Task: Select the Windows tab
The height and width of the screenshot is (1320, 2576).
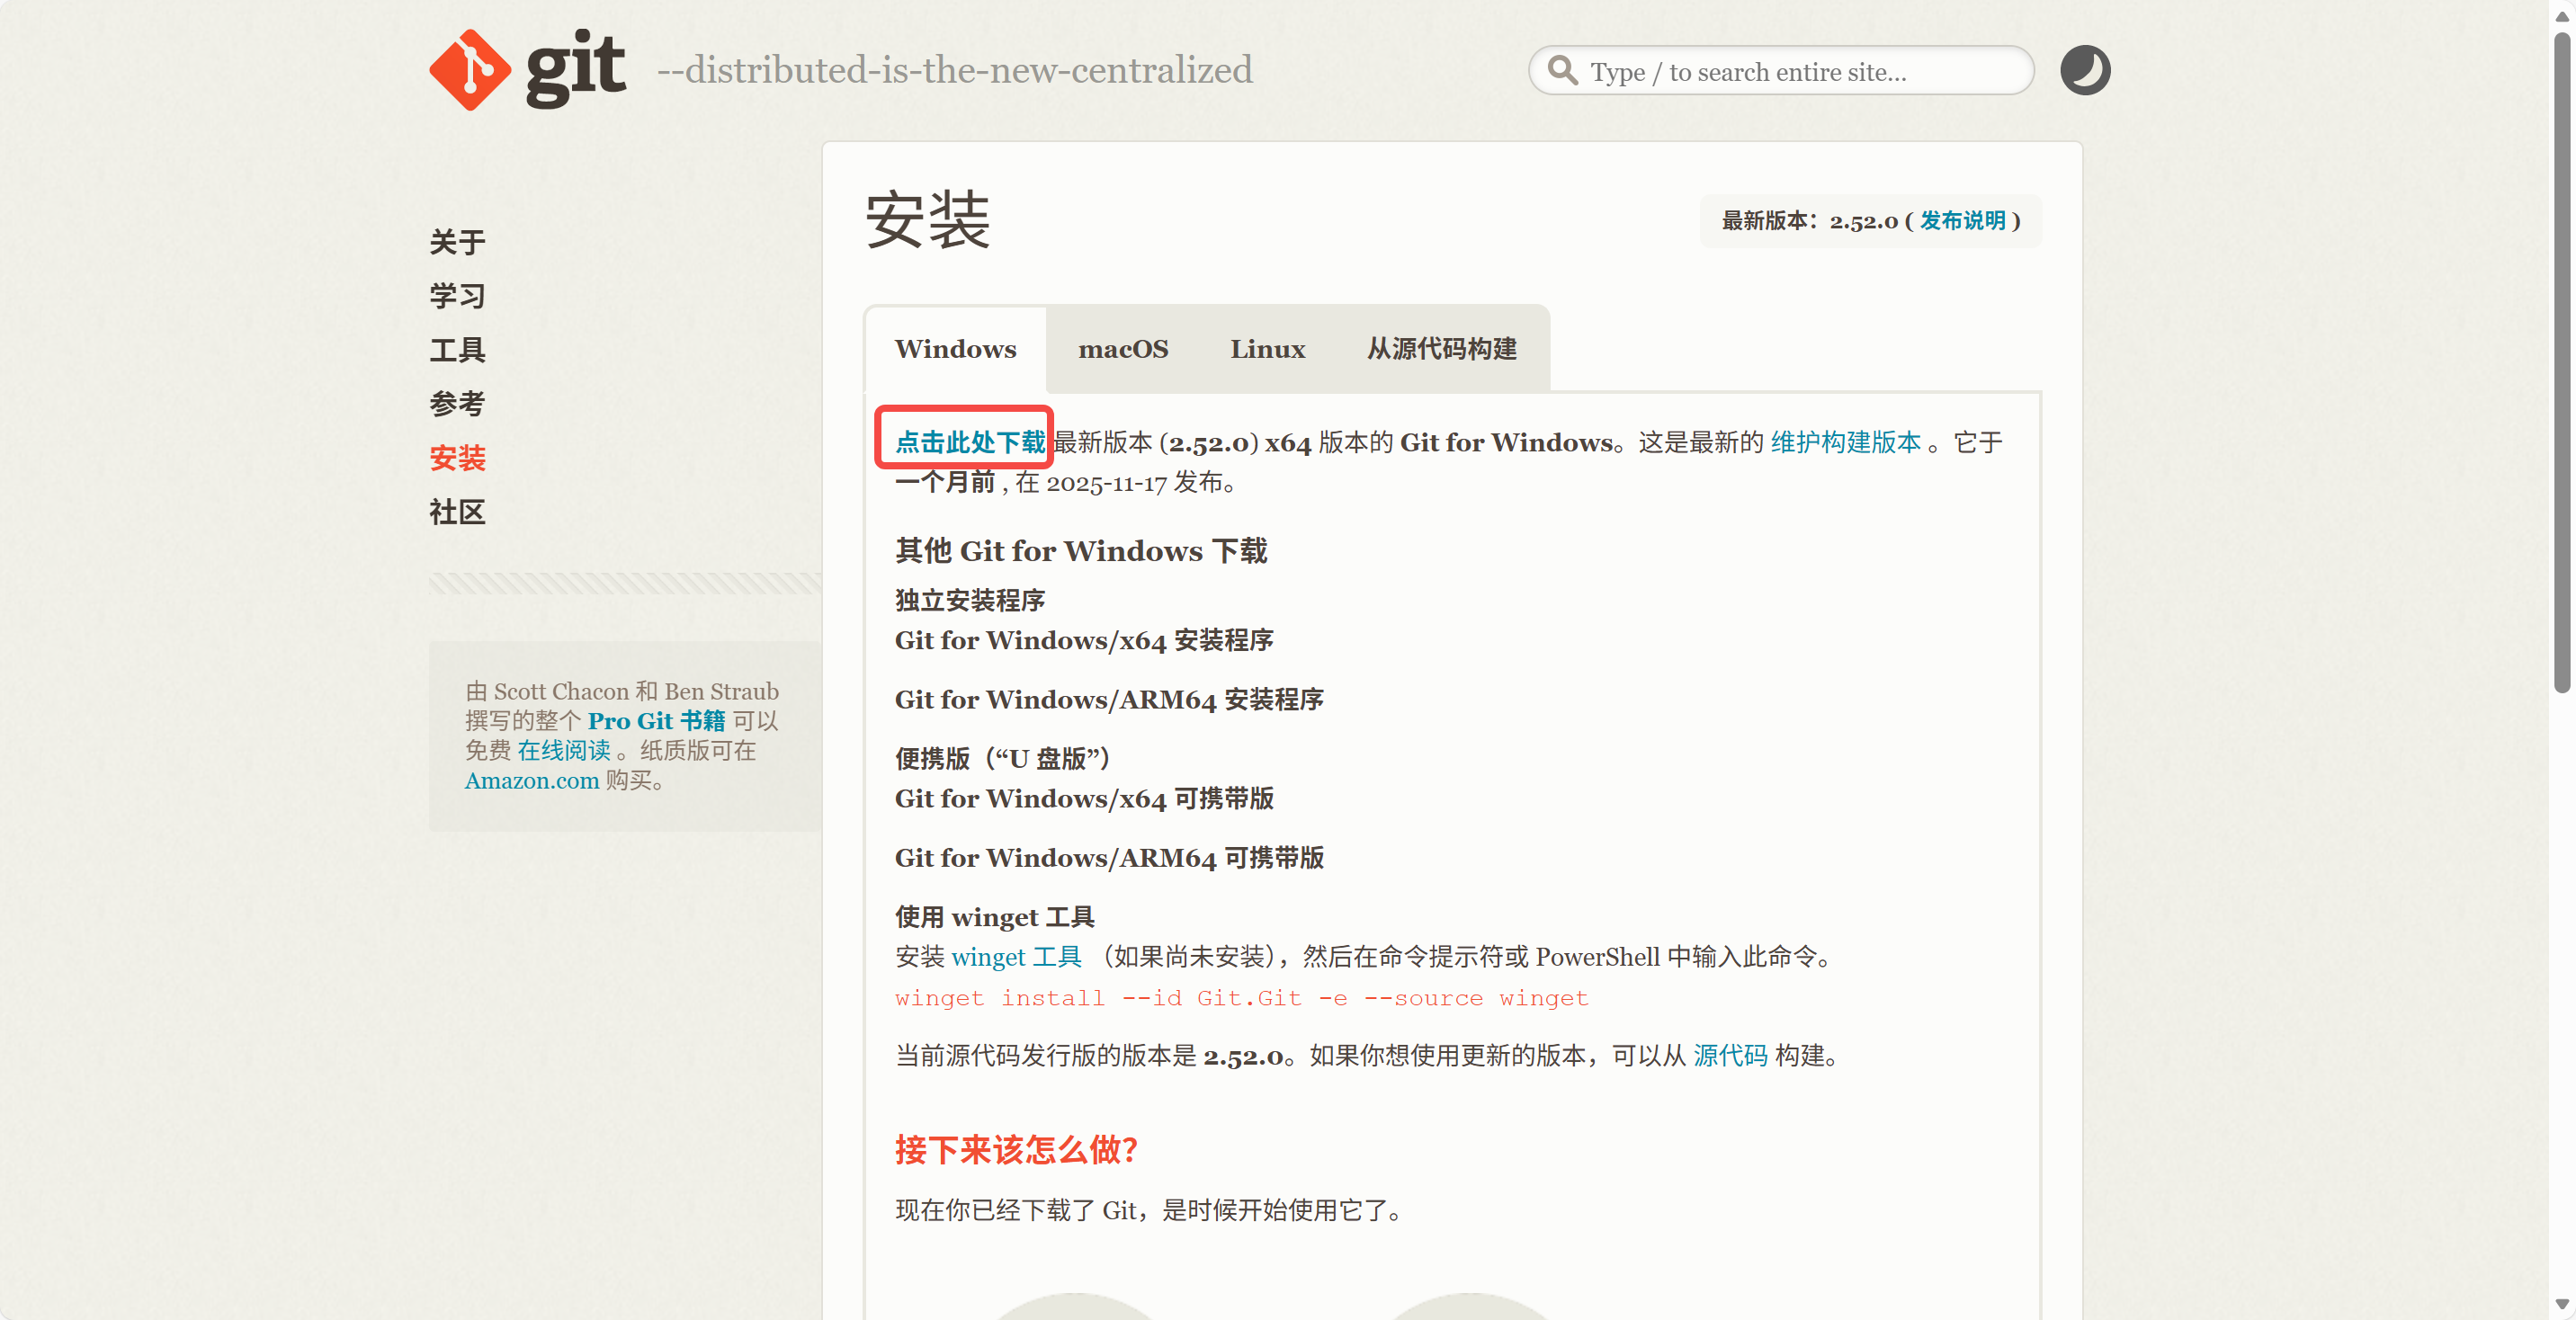Action: coord(955,349)
